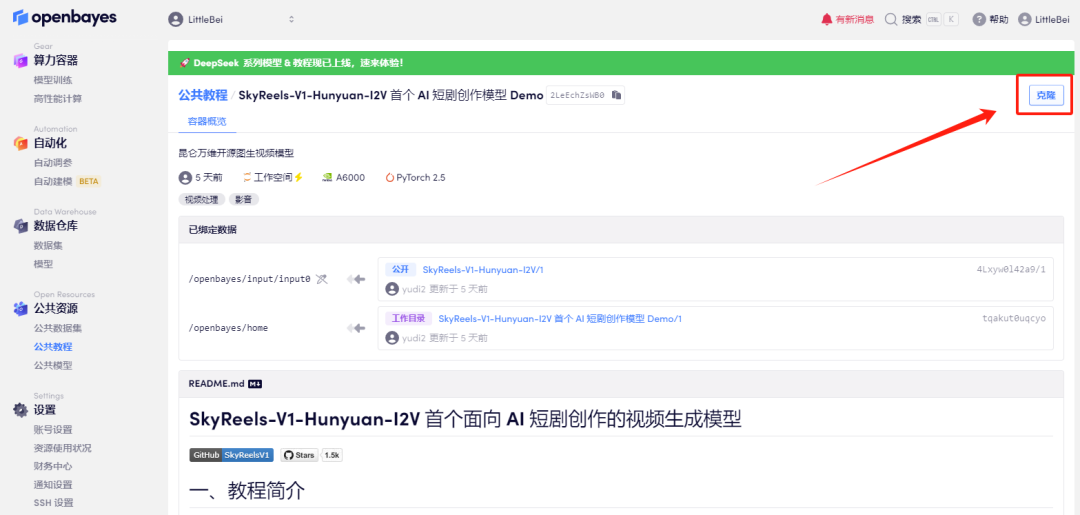
Task: Open the GitHub SkyReelsV1 badge
Action: [x=231, y=455]
